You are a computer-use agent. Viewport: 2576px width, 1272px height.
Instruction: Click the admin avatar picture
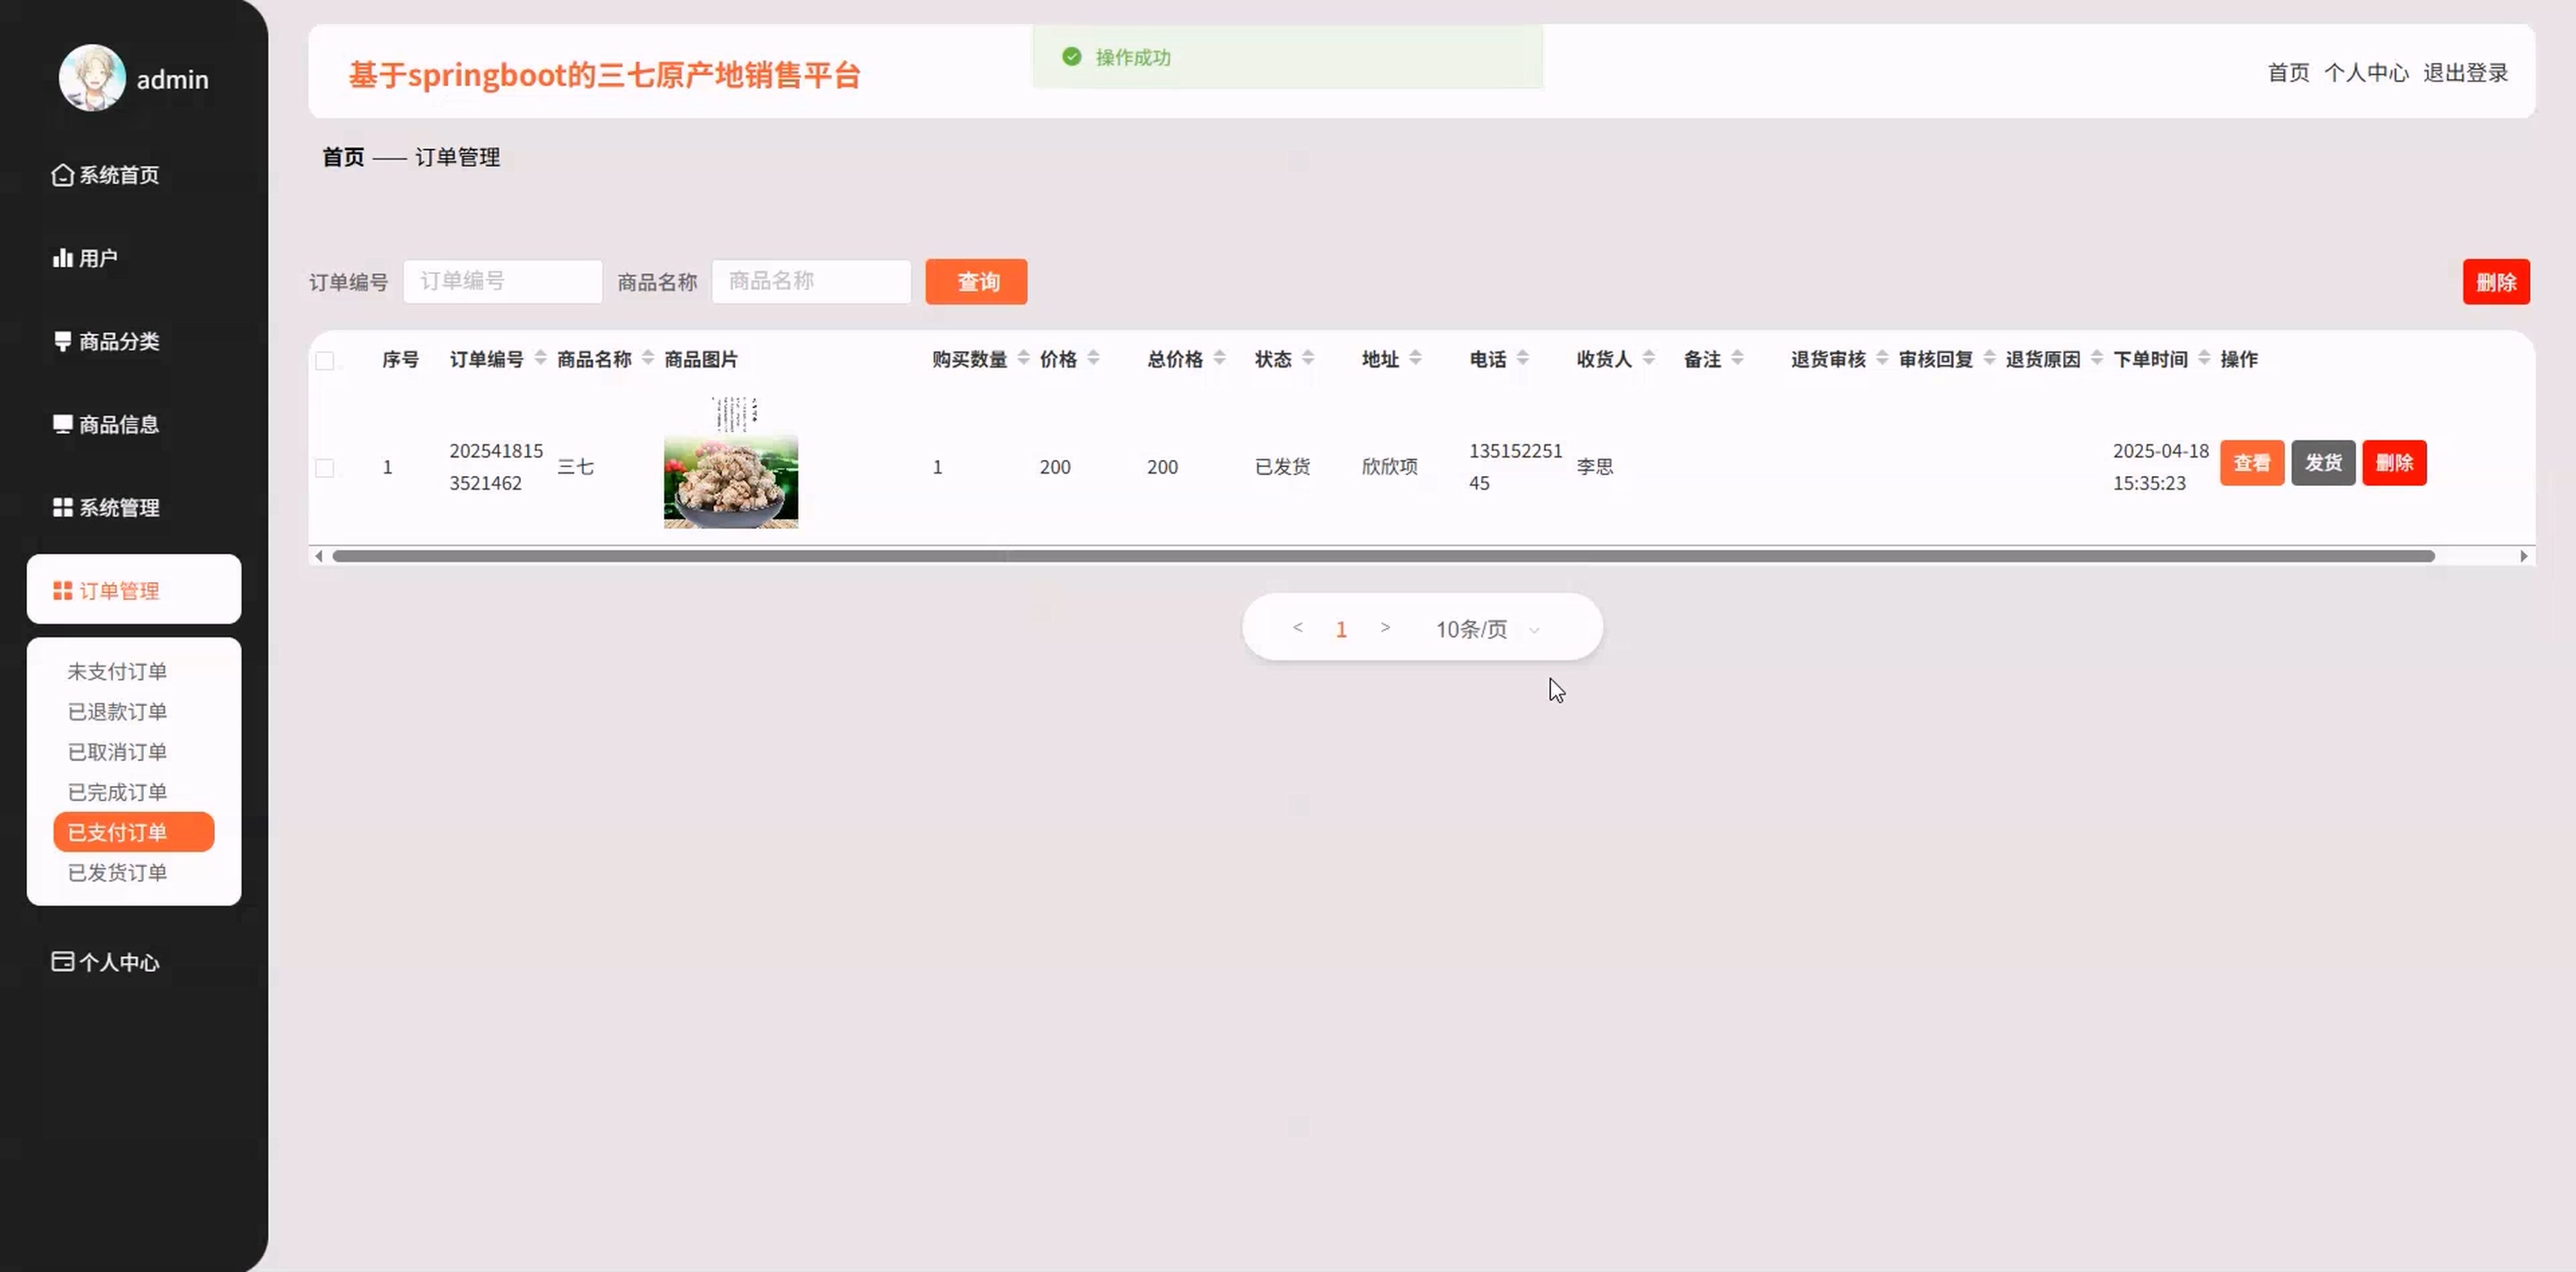92,78
